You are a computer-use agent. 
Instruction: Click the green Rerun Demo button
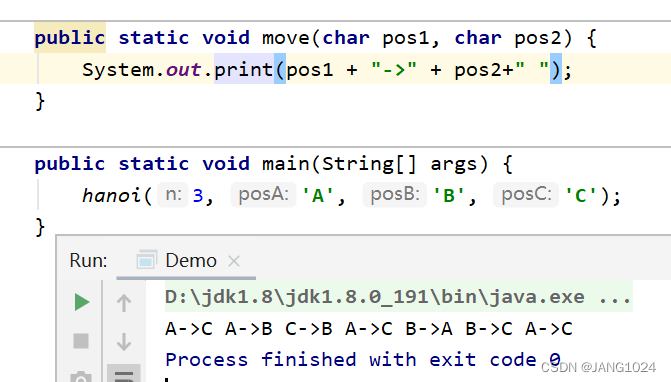(81, 302)
